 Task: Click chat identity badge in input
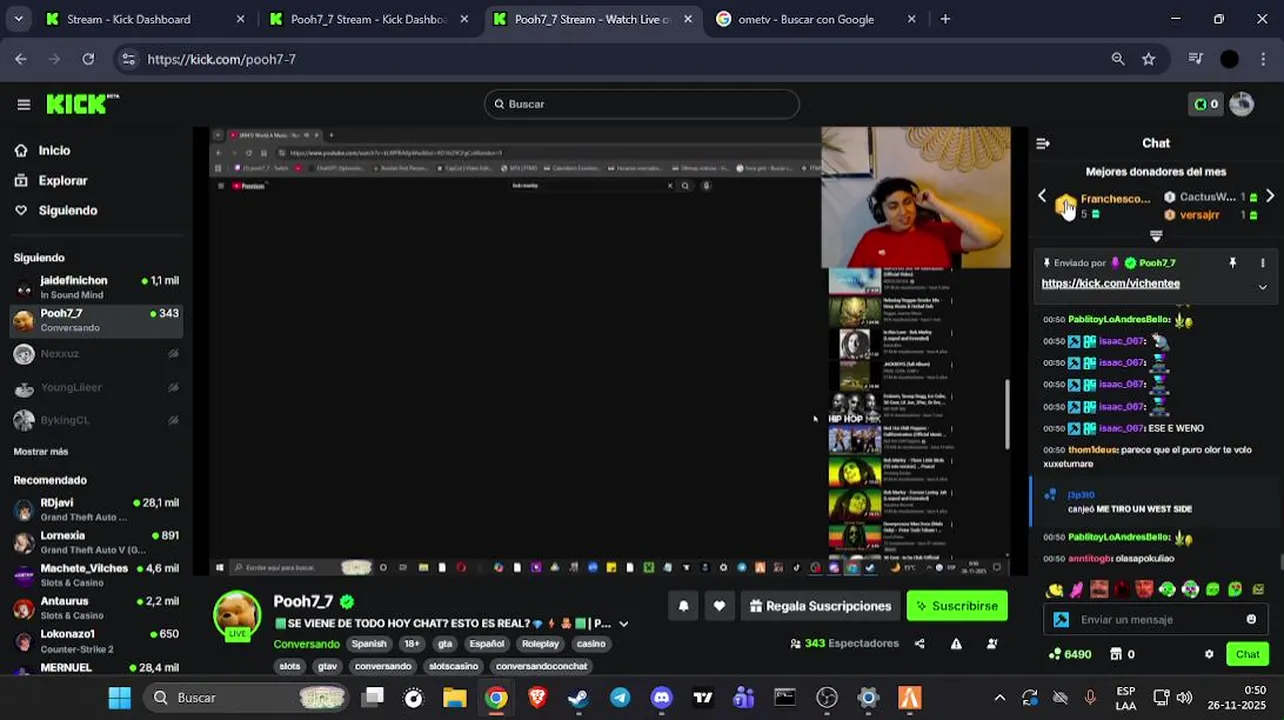[1061, 620]
